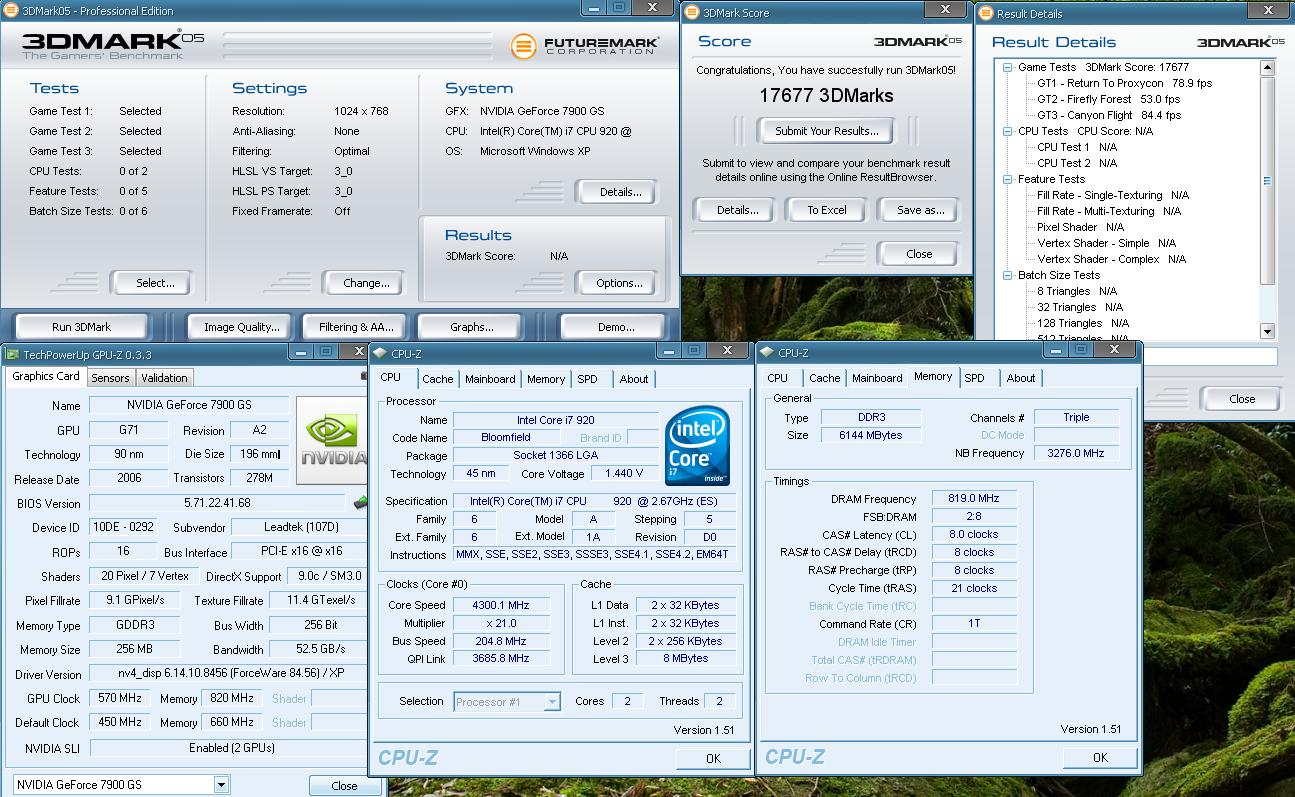Open Mainboard tab in the processor CPU-Z window
1295x797 pixels.
490,379
